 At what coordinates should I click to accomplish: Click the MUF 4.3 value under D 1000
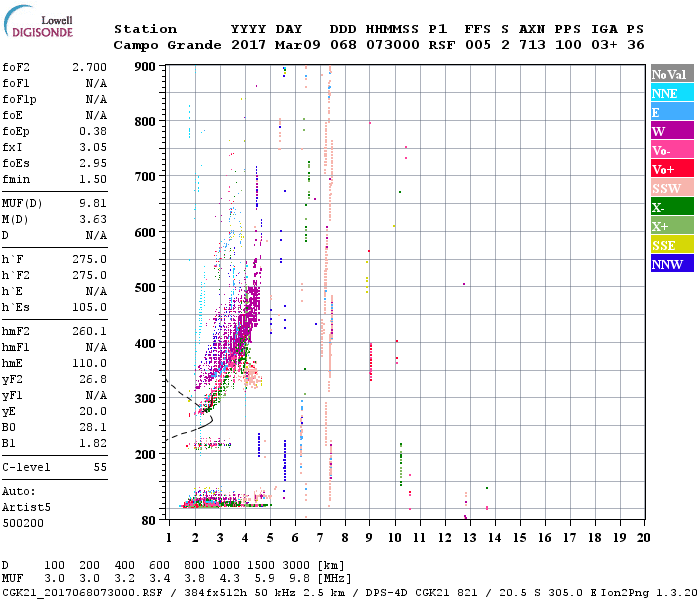coord(229,579)
